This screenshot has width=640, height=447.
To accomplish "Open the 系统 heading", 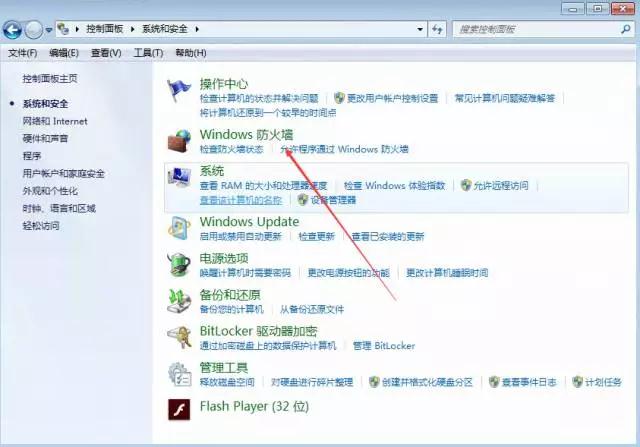I will 211,171.
